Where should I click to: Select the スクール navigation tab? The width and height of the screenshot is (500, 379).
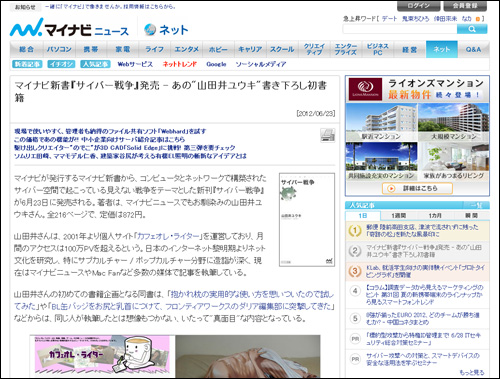pos(282,49)
